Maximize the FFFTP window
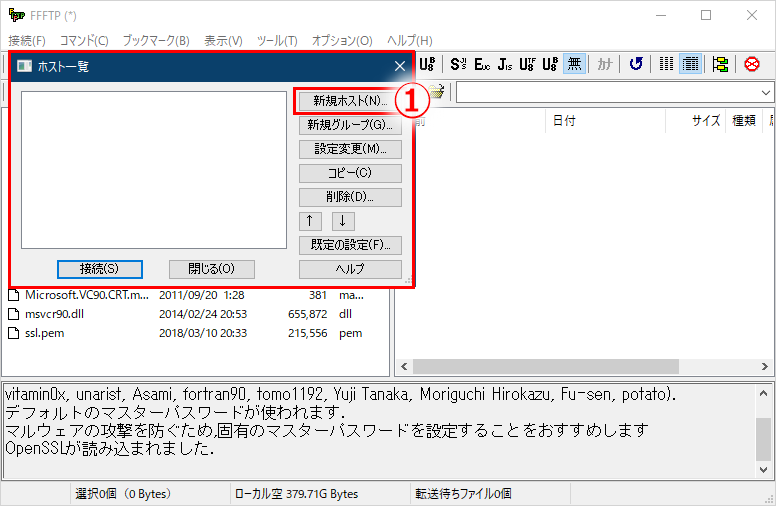The height and width of the screenshot is (506, 776). point(706,15)
